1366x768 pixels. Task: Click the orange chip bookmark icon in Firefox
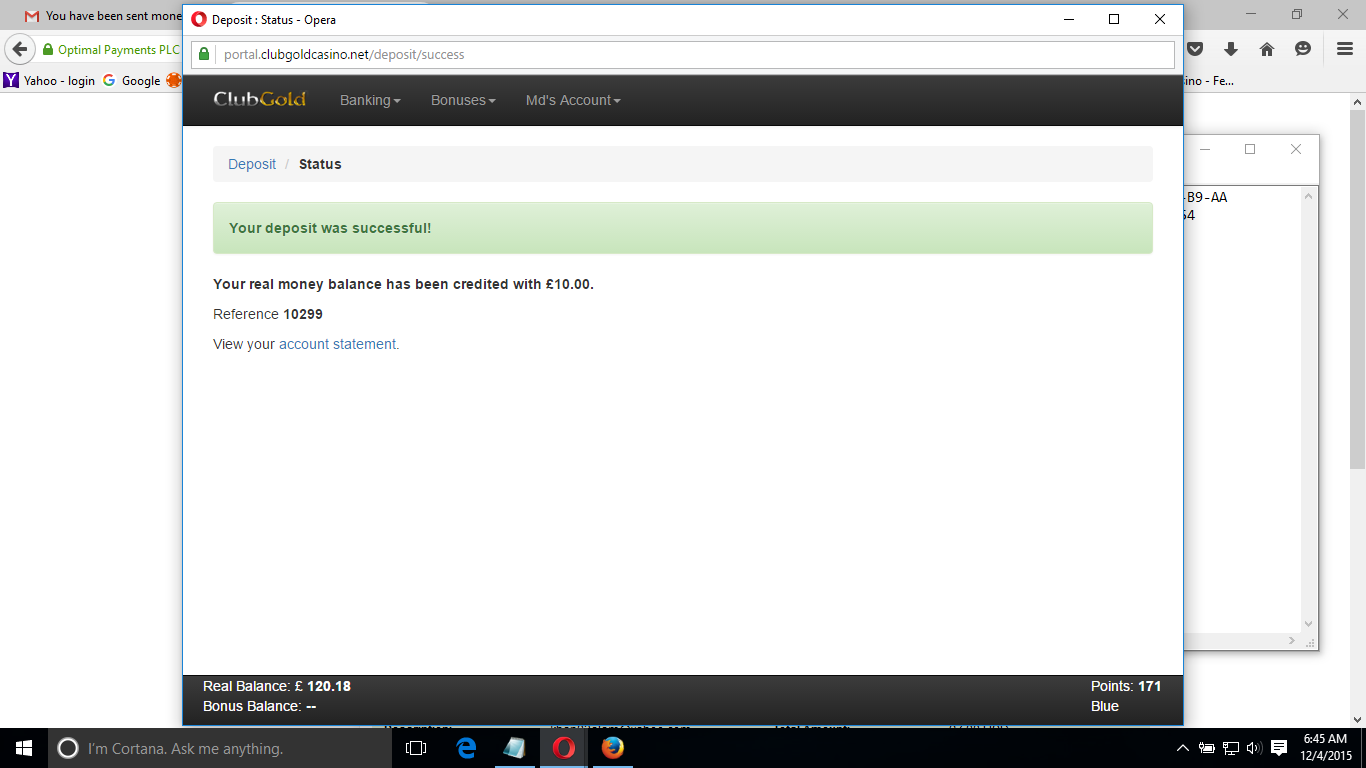click(174, 81)
